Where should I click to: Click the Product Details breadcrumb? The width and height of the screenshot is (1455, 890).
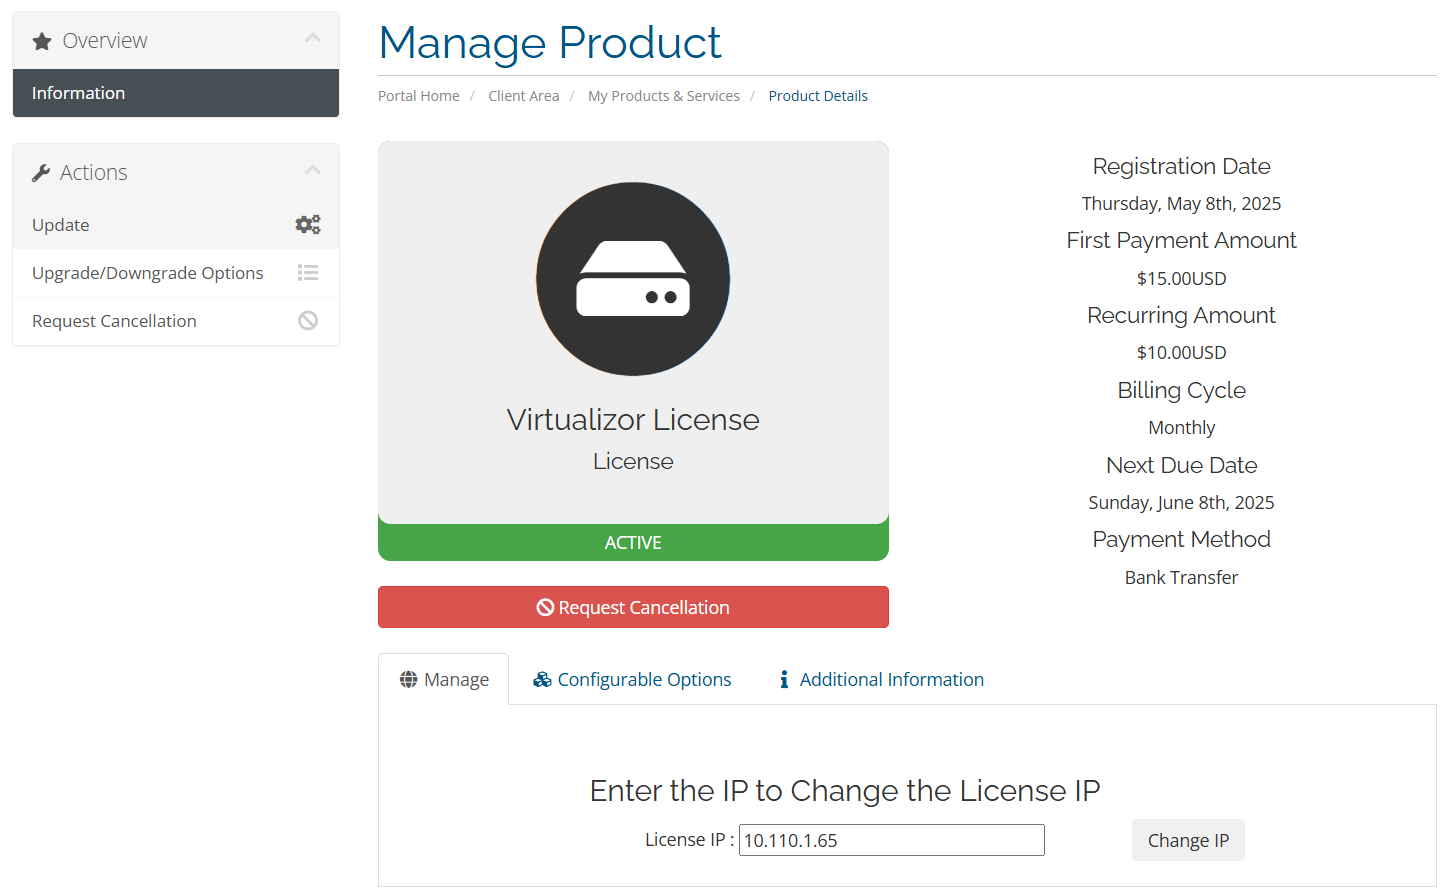[x=818, y=96]
